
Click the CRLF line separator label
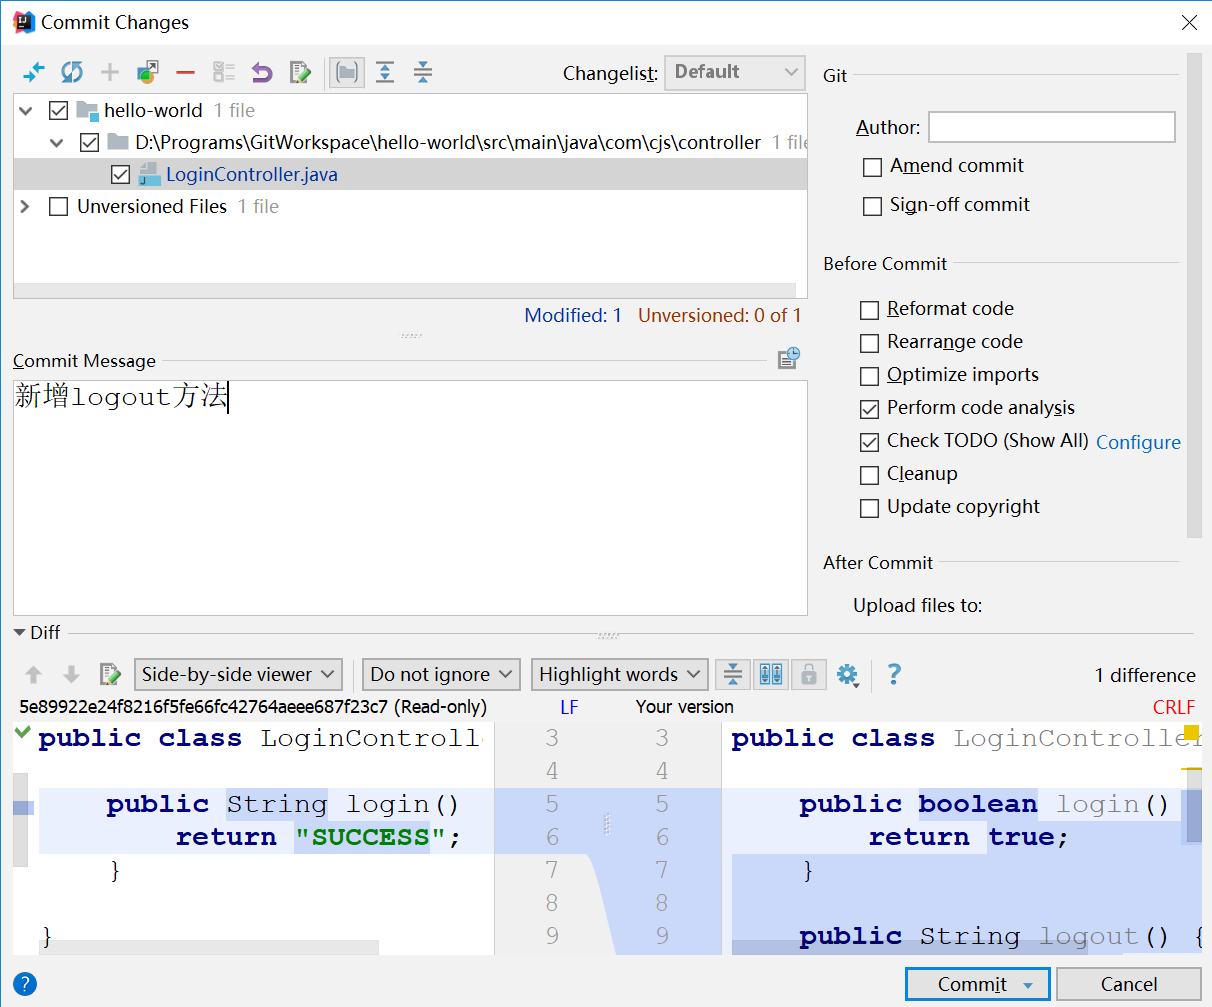[x=1174, y=707]
